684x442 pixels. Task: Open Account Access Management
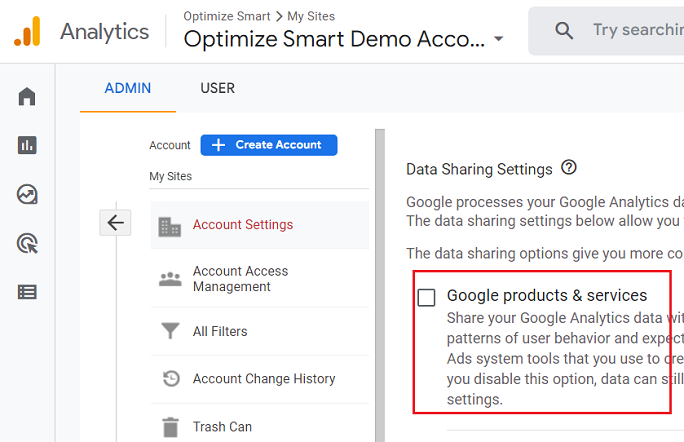click(260, 279)
